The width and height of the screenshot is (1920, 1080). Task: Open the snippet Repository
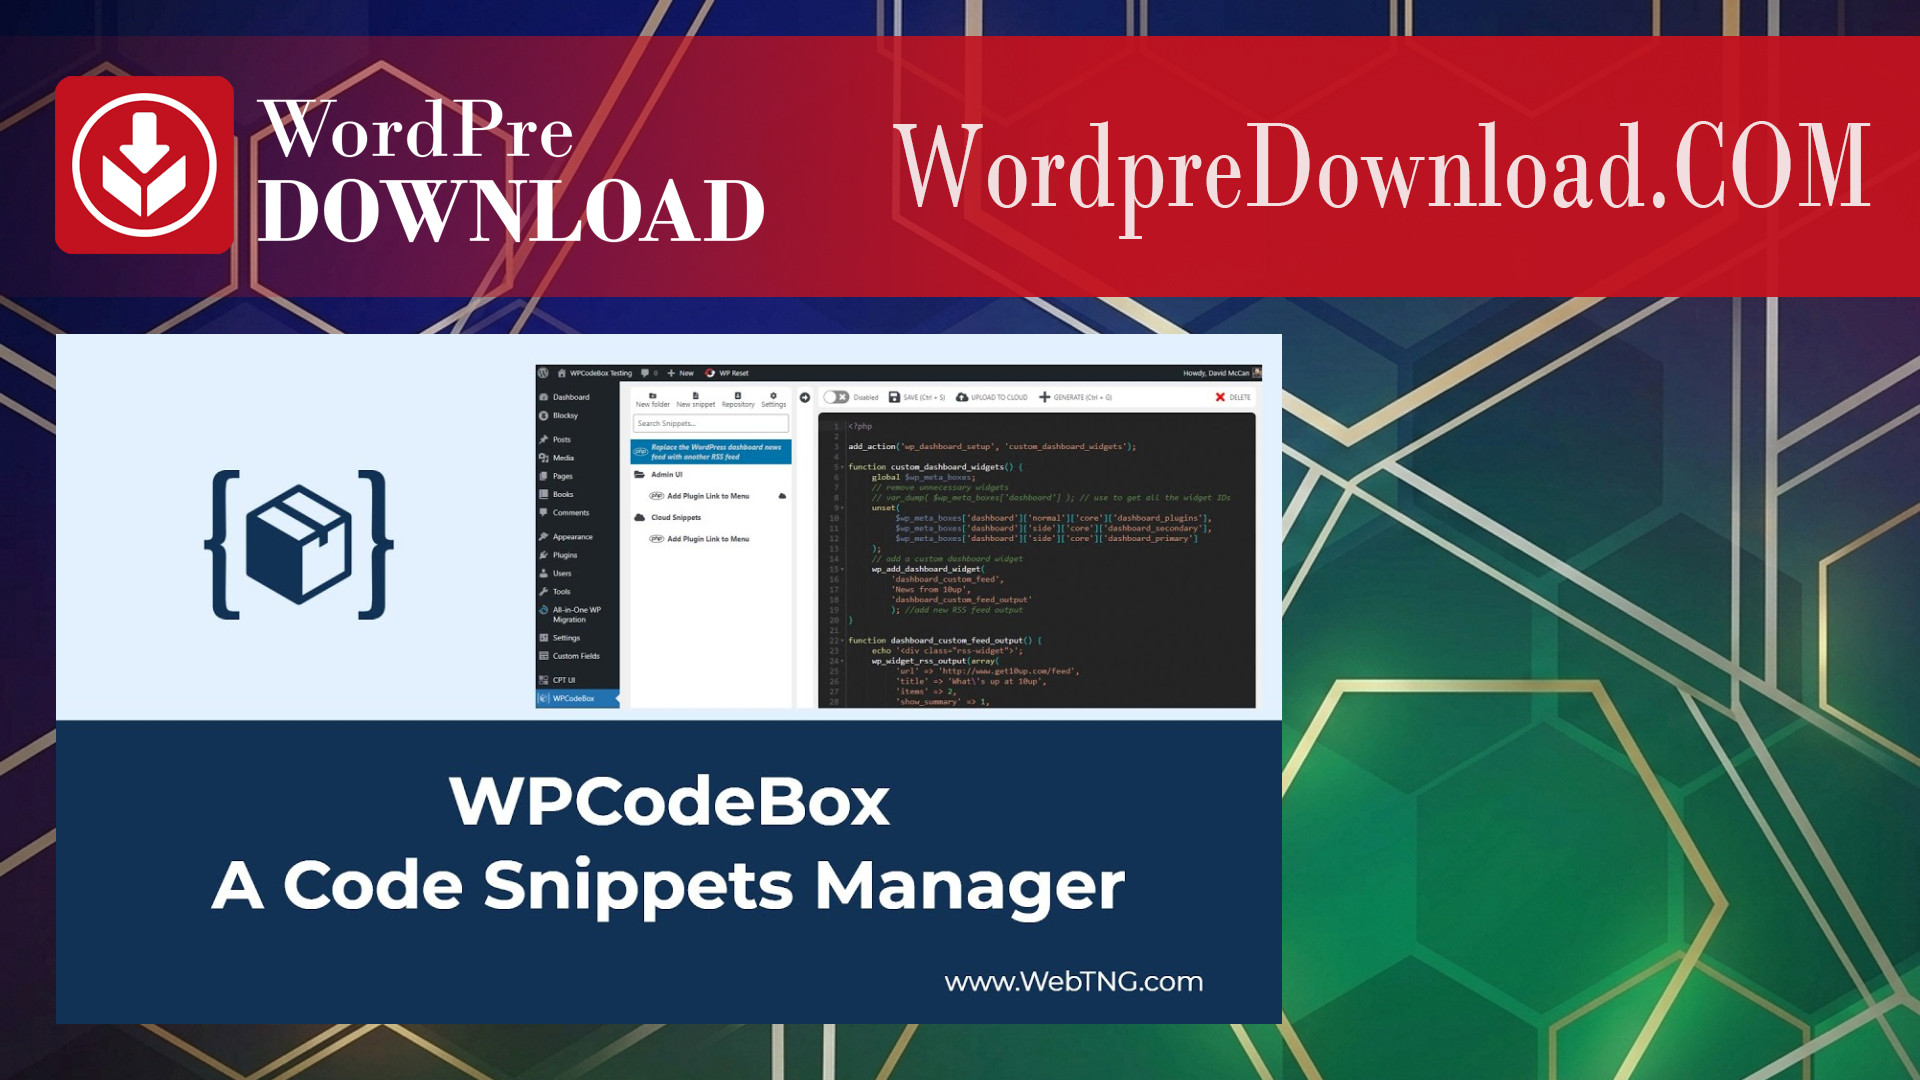point(738,399)
